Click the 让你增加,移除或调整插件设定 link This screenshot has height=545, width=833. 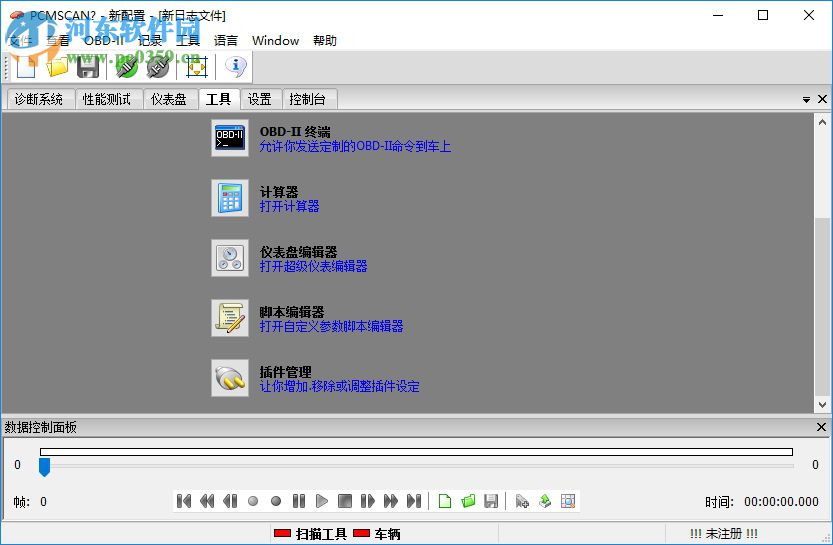(x=339, y=386)
